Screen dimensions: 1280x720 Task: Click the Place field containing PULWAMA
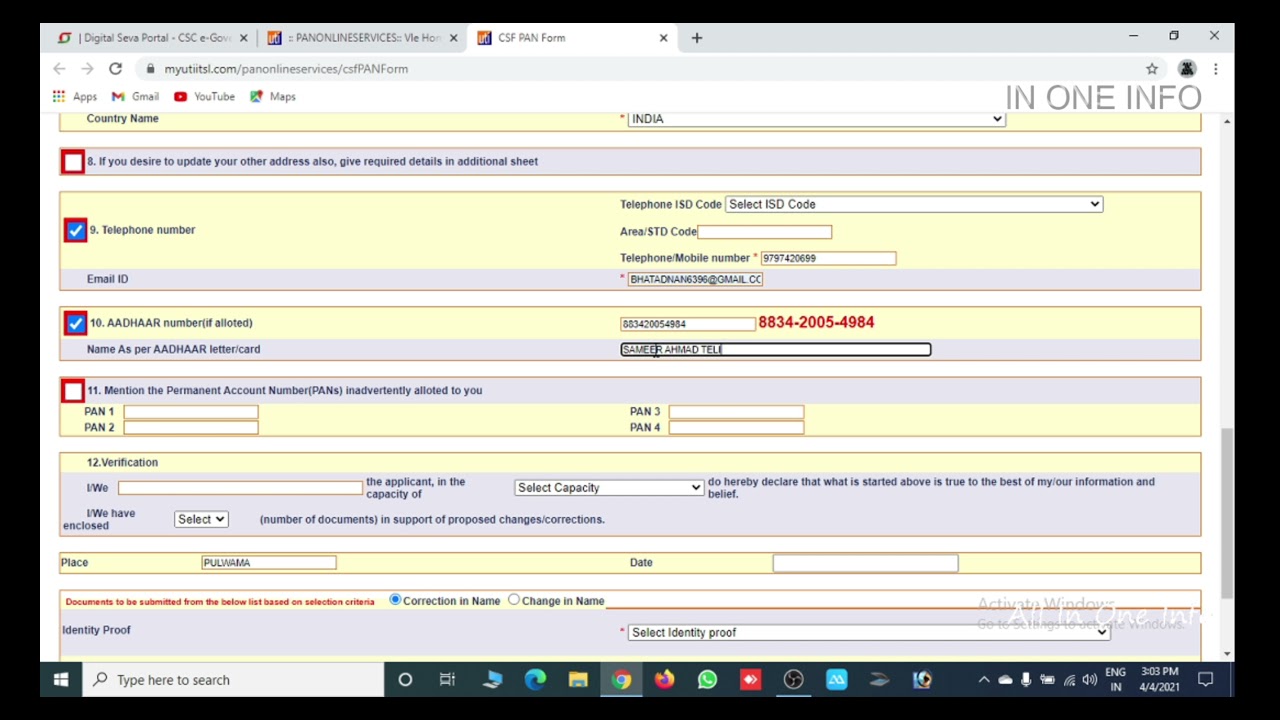(268, 563)
